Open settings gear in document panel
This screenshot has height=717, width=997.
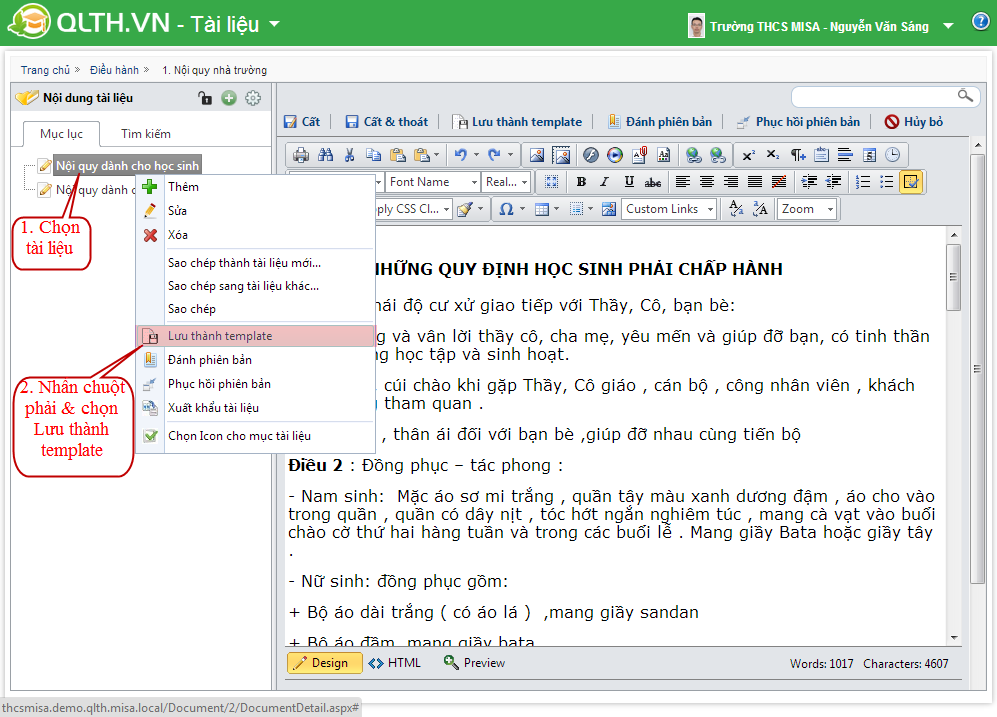pos(253,98)
